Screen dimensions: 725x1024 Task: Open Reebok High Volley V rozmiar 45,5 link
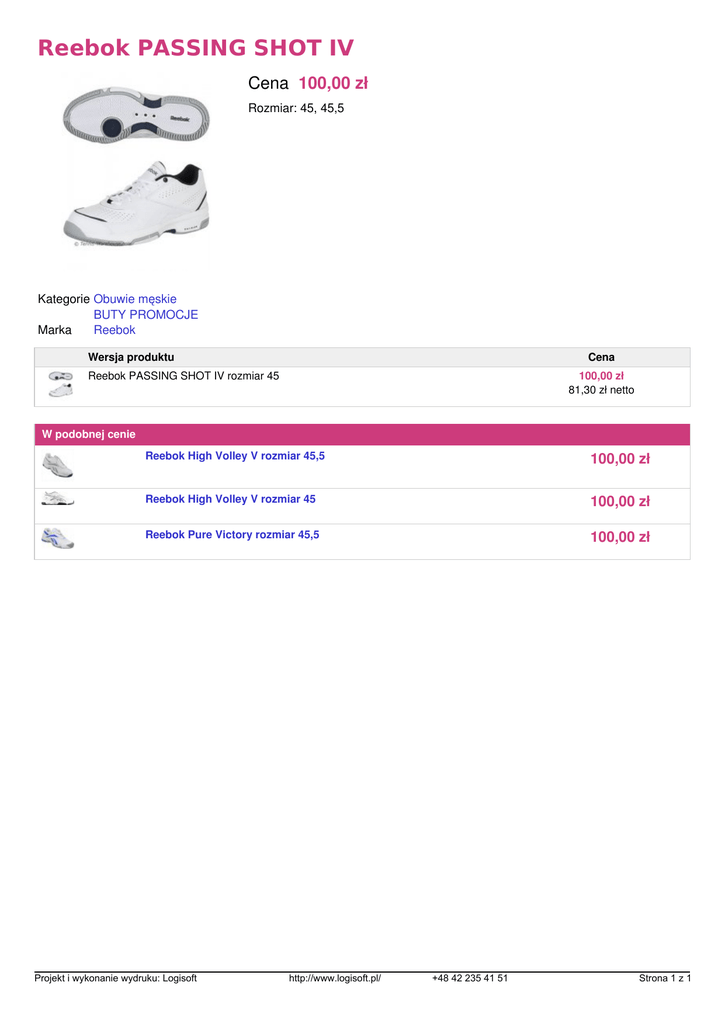tap(235, 456)
